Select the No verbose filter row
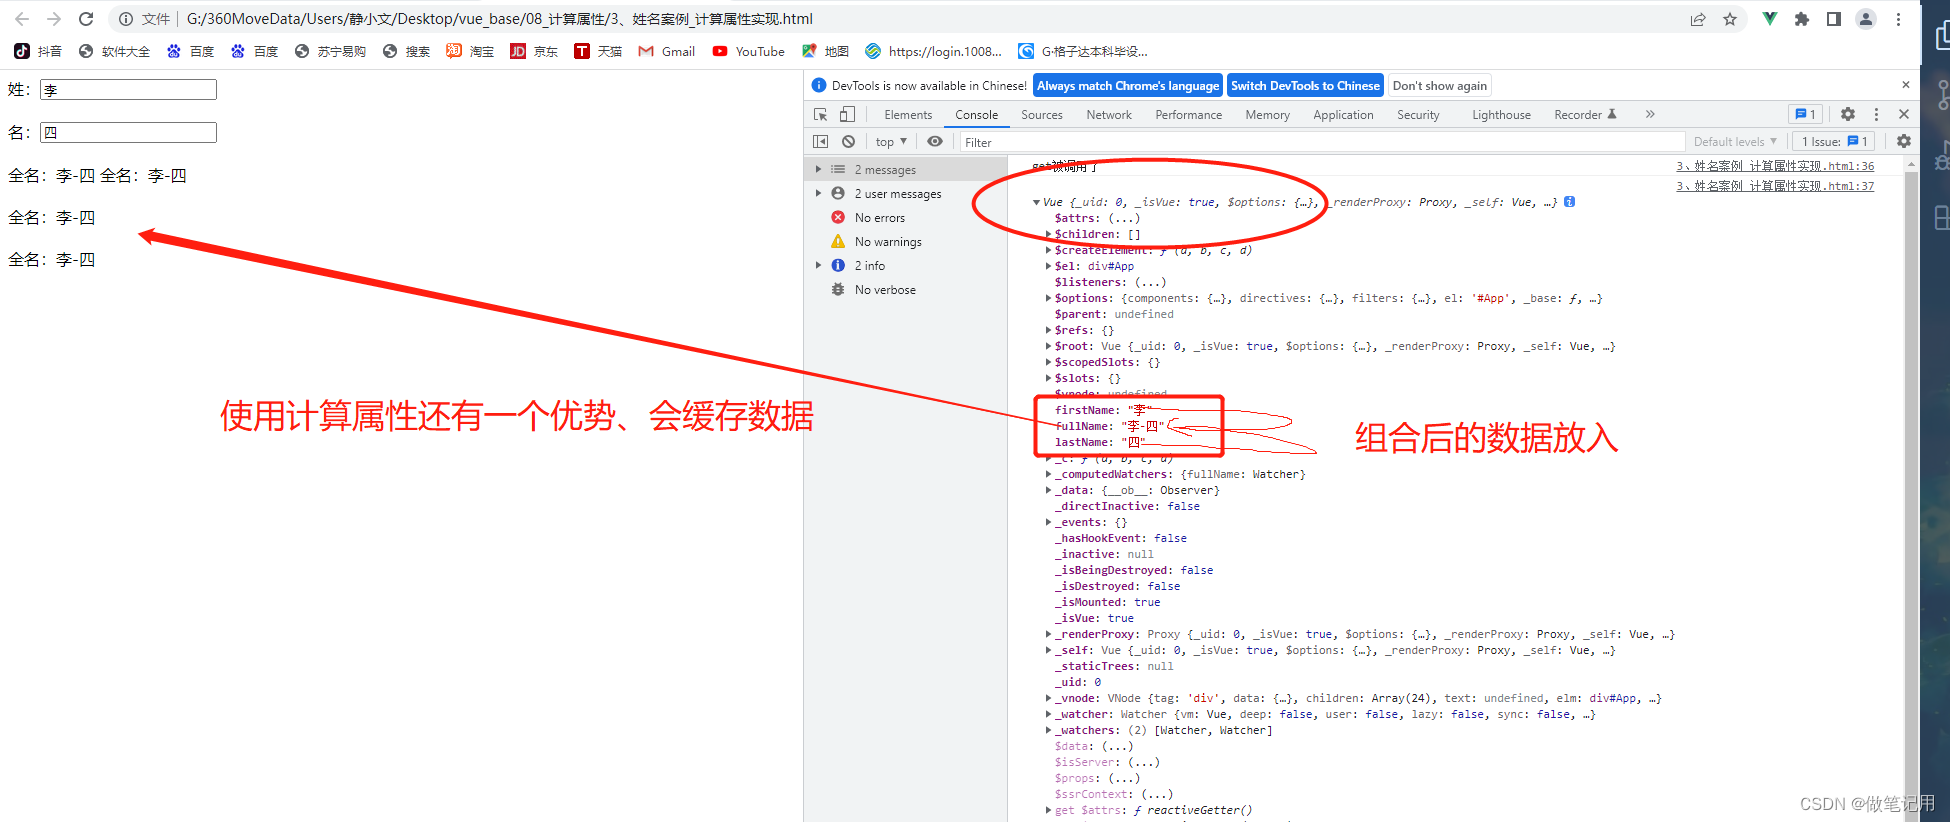Viewport: 1950px width, 822px height. [x=905, y=289]
